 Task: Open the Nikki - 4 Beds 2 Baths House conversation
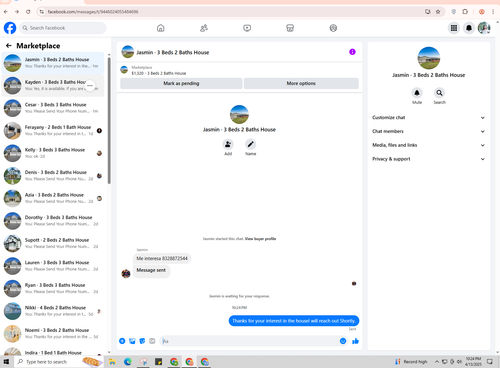click(53, 311)
